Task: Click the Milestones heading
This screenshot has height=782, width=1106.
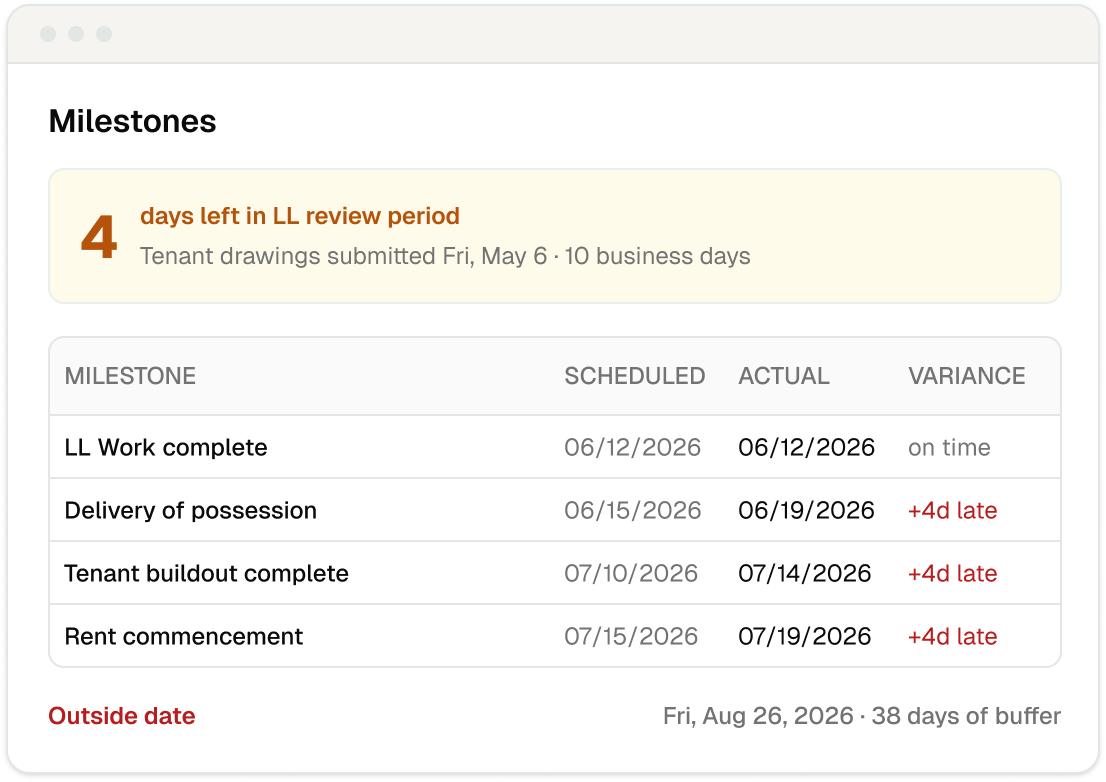Action: 133,121
